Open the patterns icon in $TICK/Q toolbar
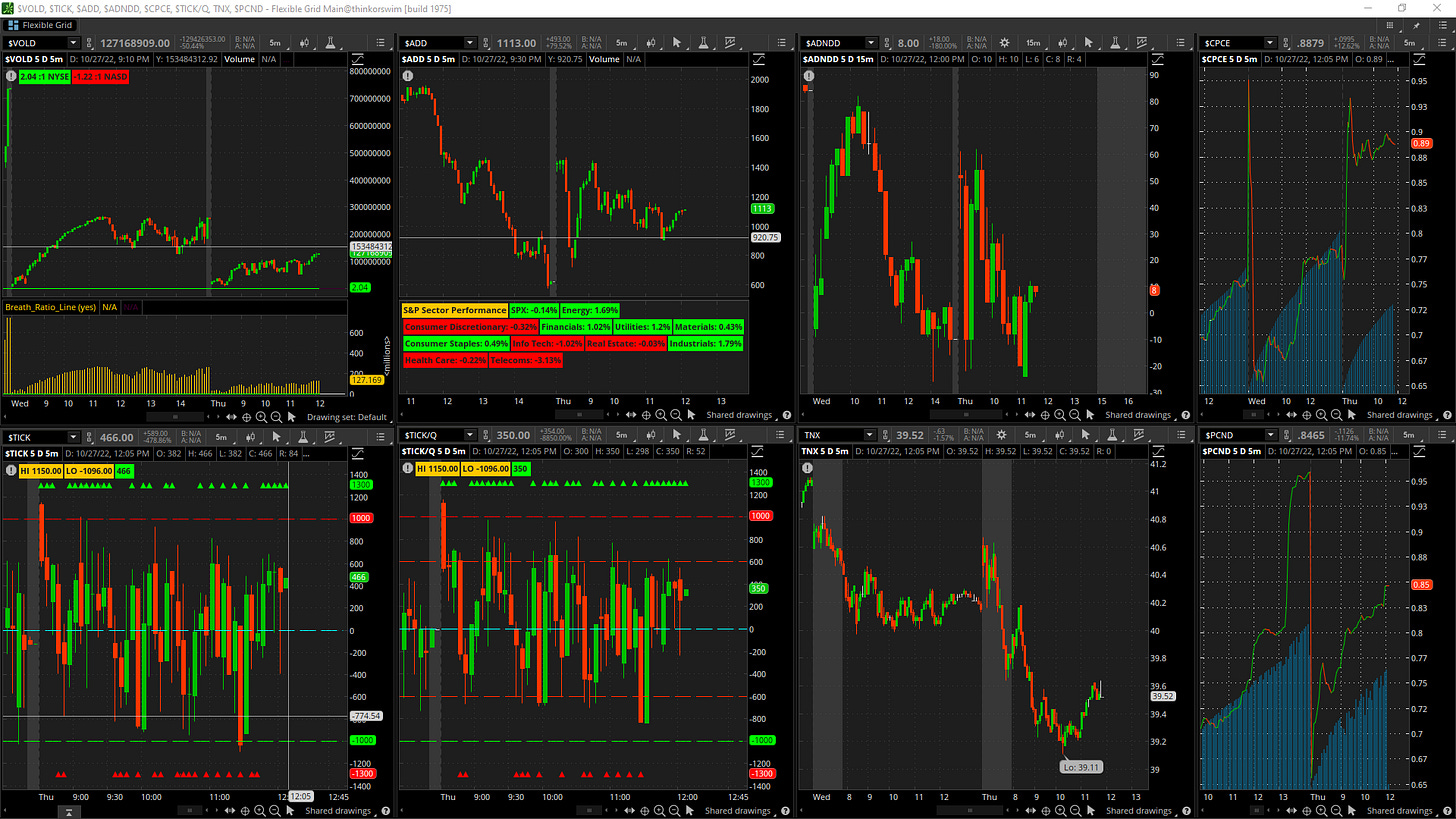This screenshot has height=819, width=1456. tap(729, 436)
